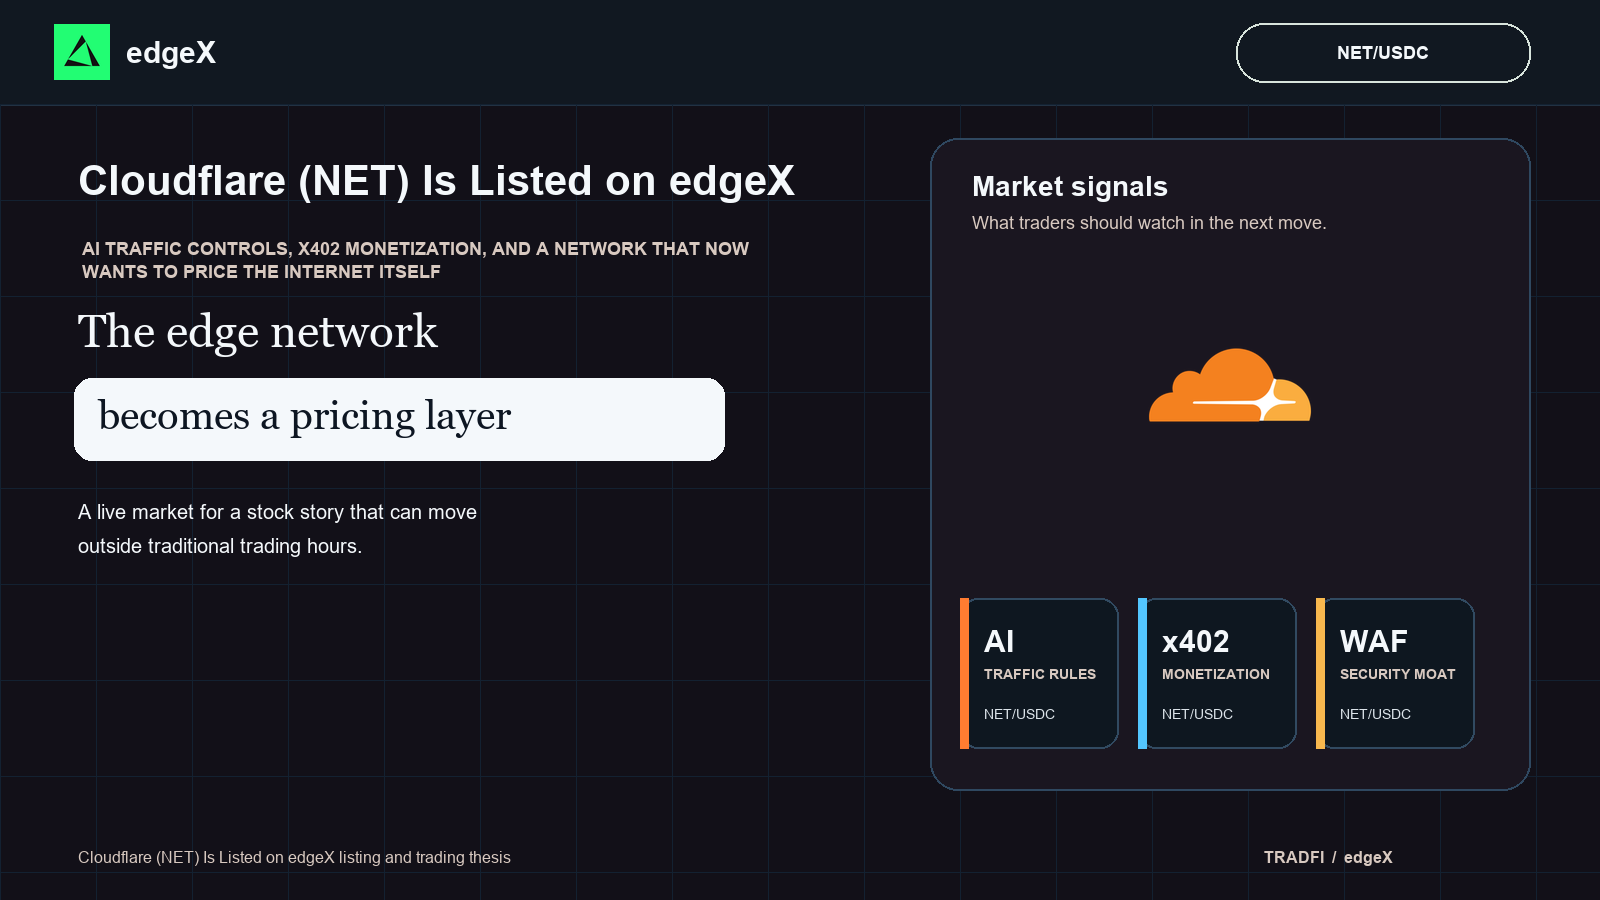Open the WAF Security Moat card
Viewport: 1600px width, 900px height.
coord(1395,673)
